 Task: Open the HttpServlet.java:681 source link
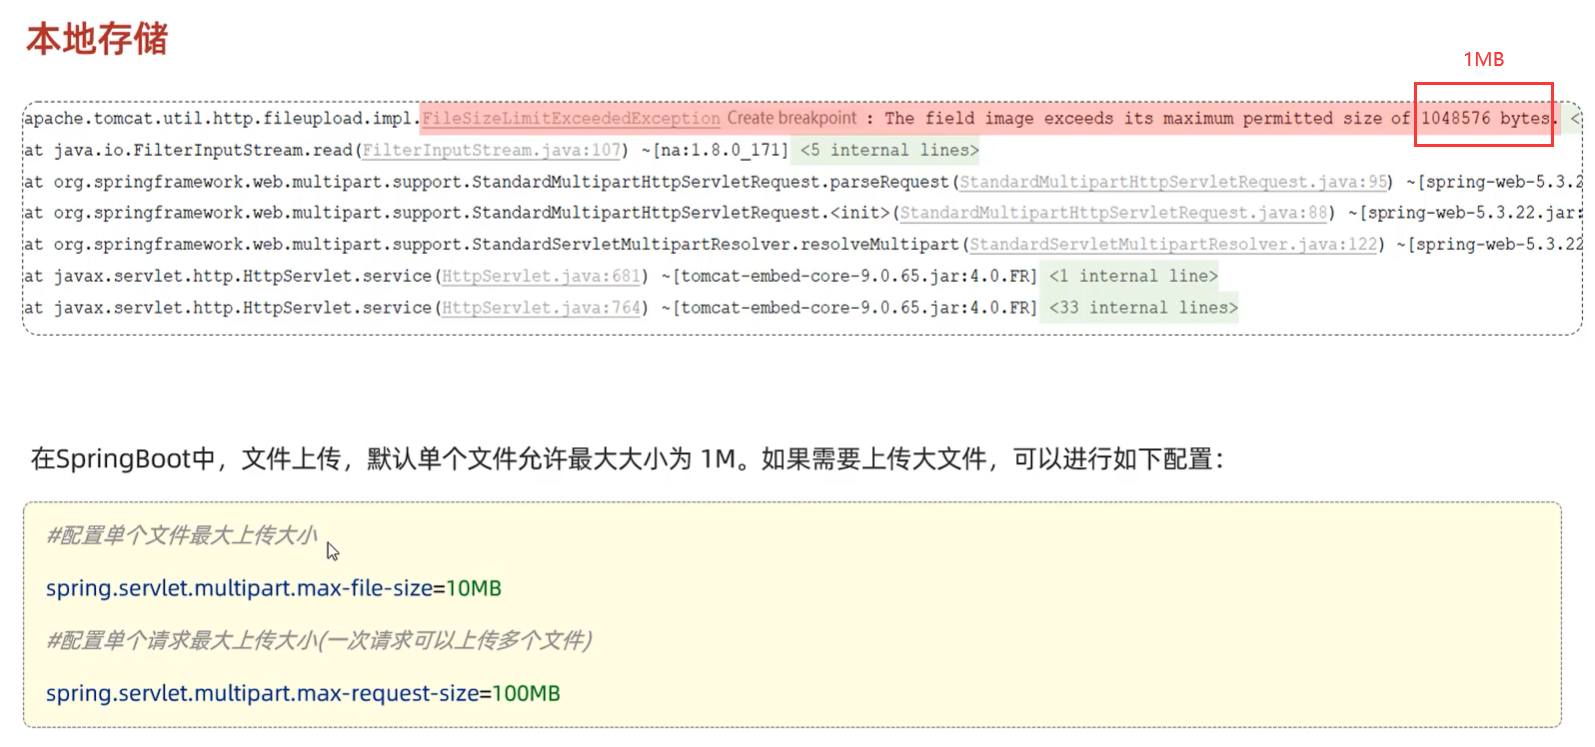(540, 276)
